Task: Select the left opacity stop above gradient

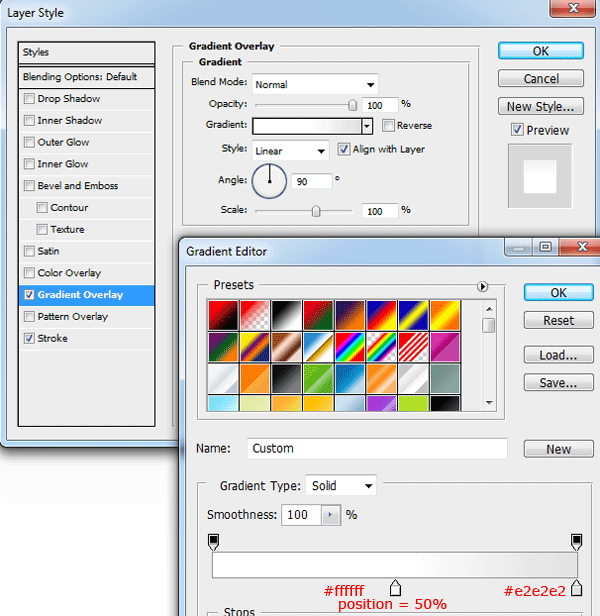Action: pyautogui.click(x=213, y=542)
